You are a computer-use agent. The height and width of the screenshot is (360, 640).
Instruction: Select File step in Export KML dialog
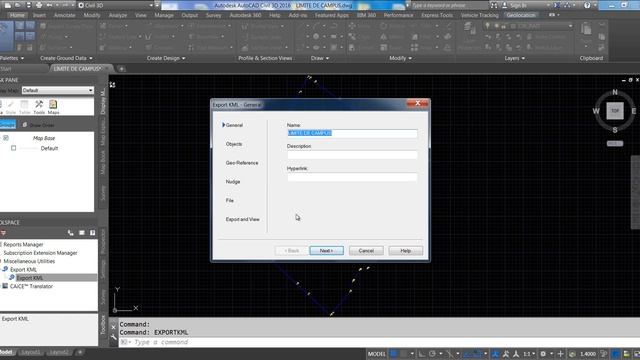point(230,200)
